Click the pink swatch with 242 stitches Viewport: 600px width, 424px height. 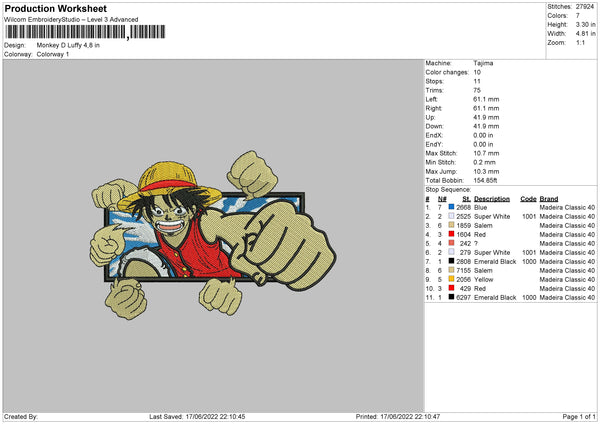452,243
